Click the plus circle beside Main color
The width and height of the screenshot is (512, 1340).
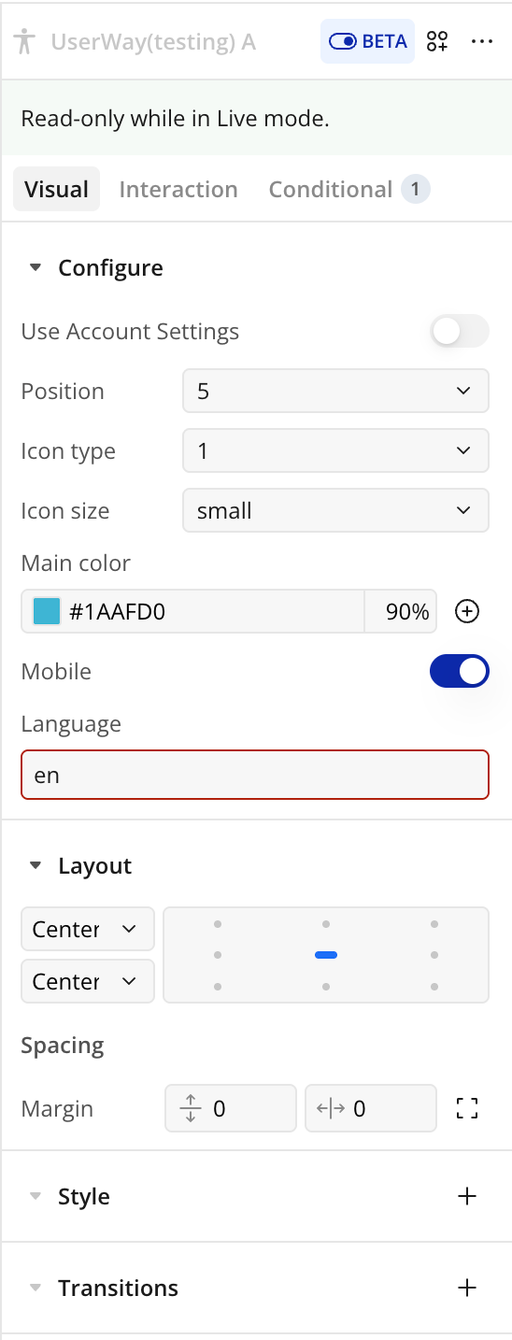click(467, 611)
